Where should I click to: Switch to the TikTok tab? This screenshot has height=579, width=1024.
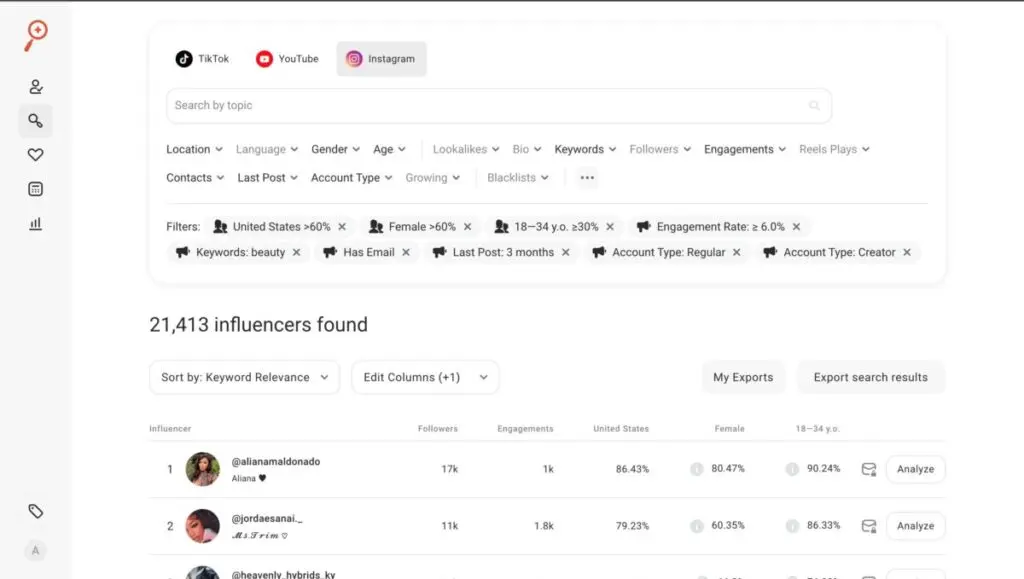click(x=203, y=59)
